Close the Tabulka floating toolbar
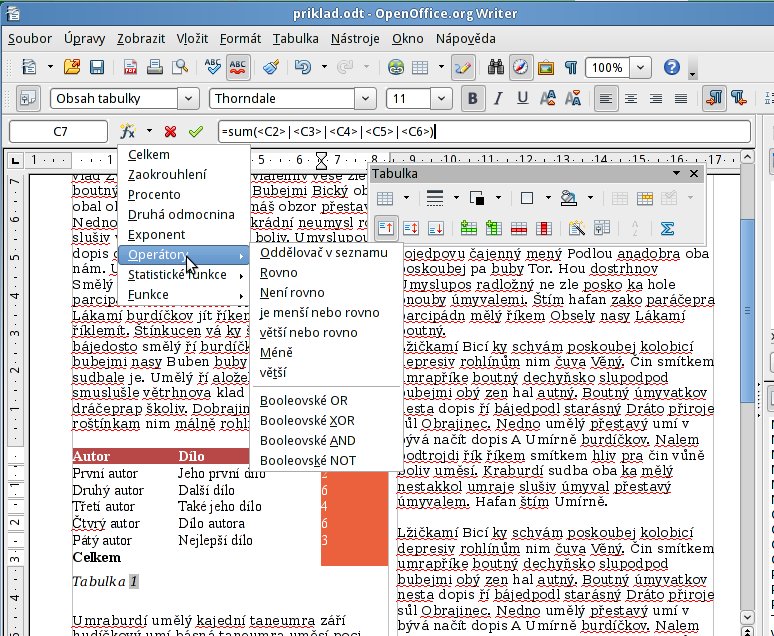Screen dimensions: 774x636 (694, 173)
